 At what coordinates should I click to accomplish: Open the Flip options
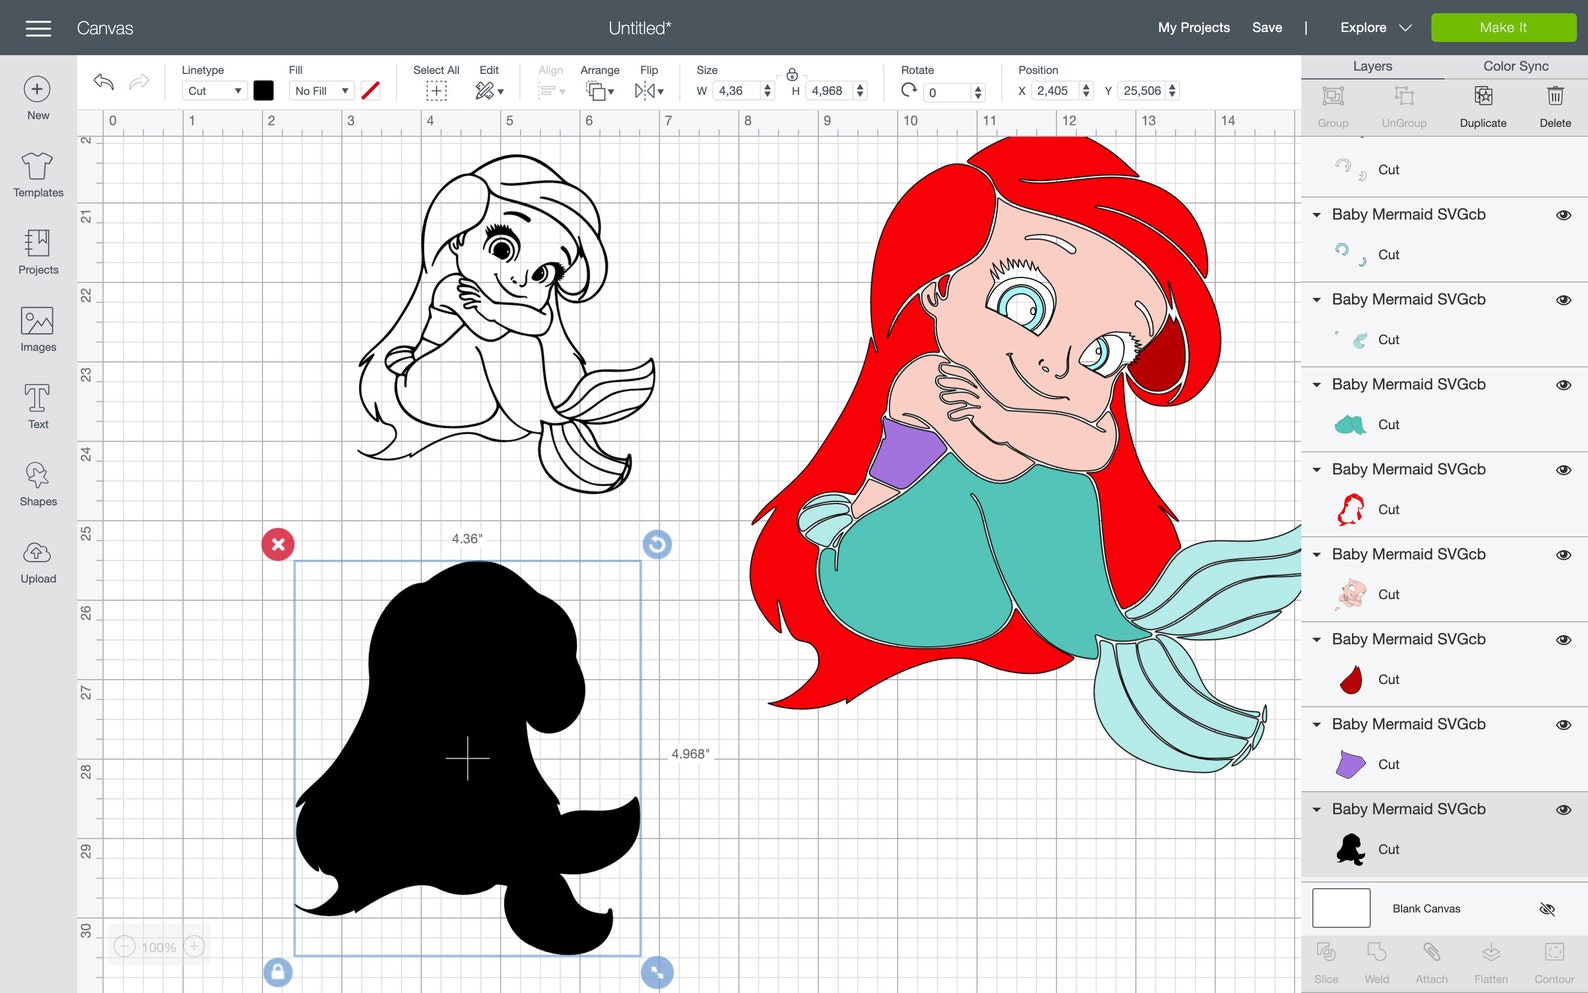pyautogui.click(x=649, y=91)
